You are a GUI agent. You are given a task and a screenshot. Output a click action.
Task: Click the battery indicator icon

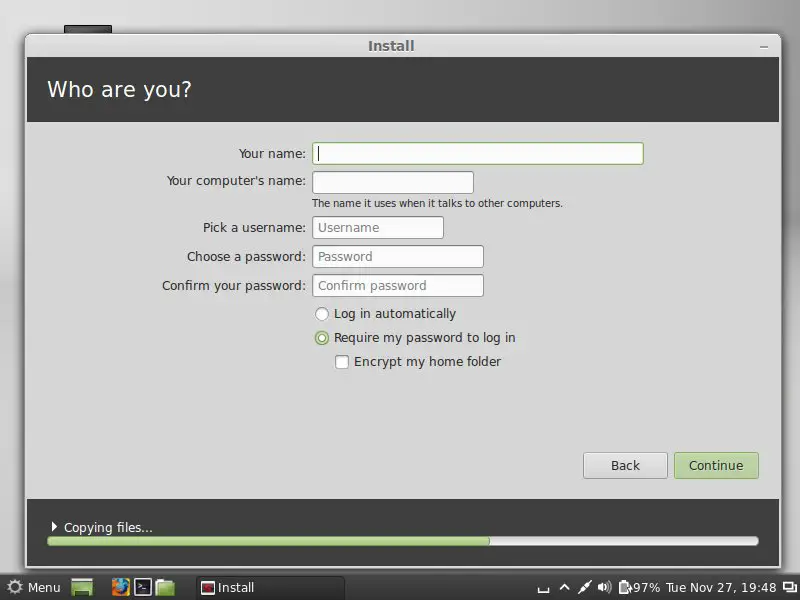pos(625,588)
